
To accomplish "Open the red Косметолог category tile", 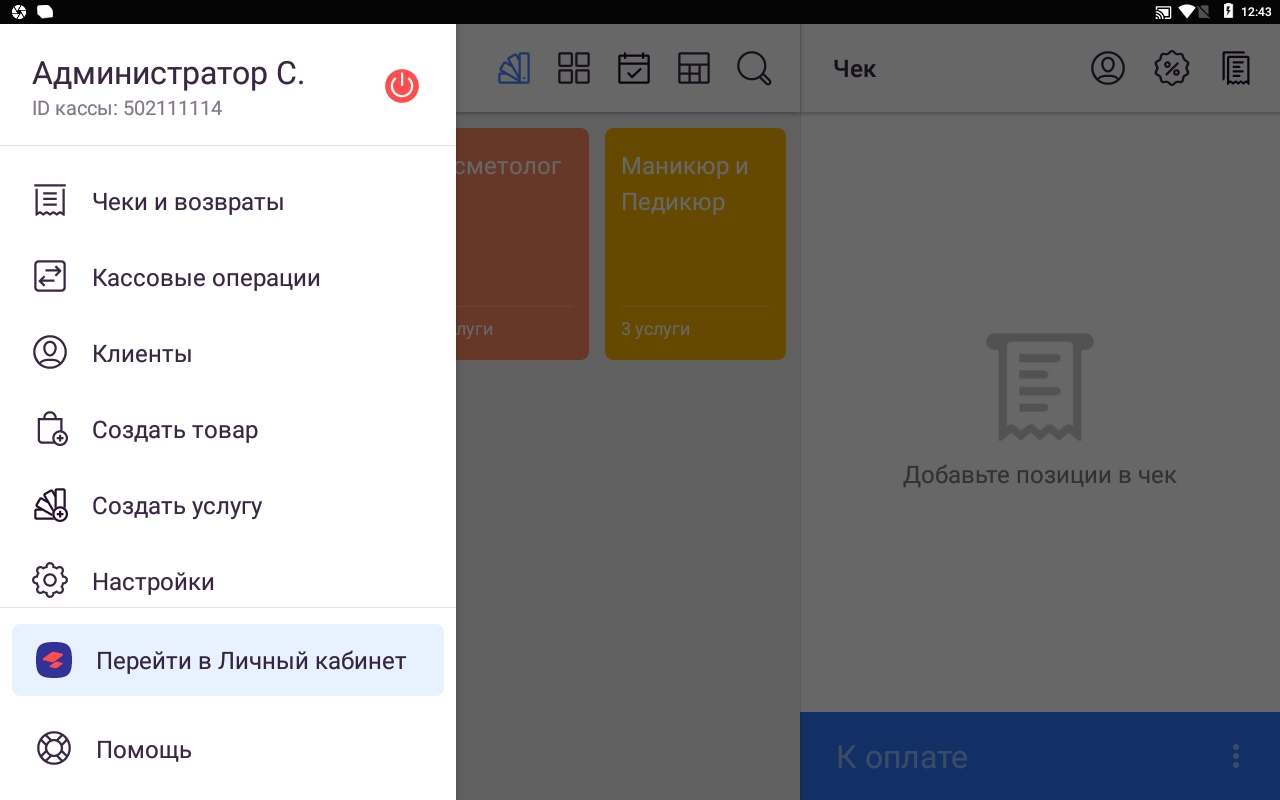I will pos(522,244).
